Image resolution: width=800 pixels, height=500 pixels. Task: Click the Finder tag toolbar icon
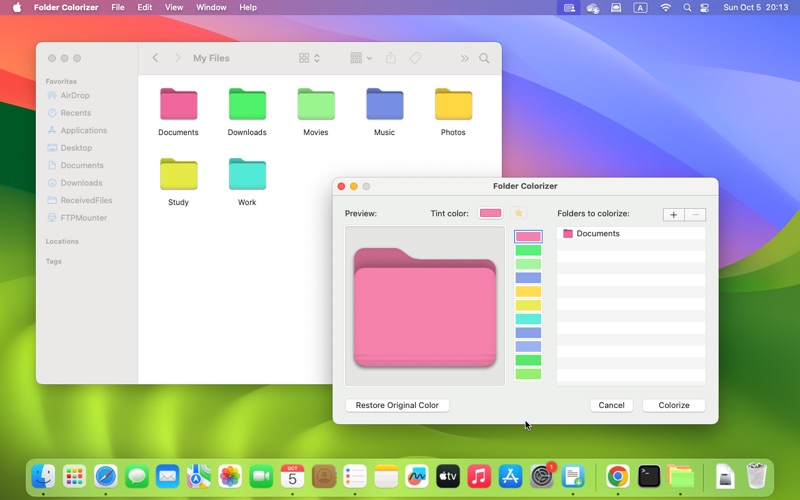[416, 59]
